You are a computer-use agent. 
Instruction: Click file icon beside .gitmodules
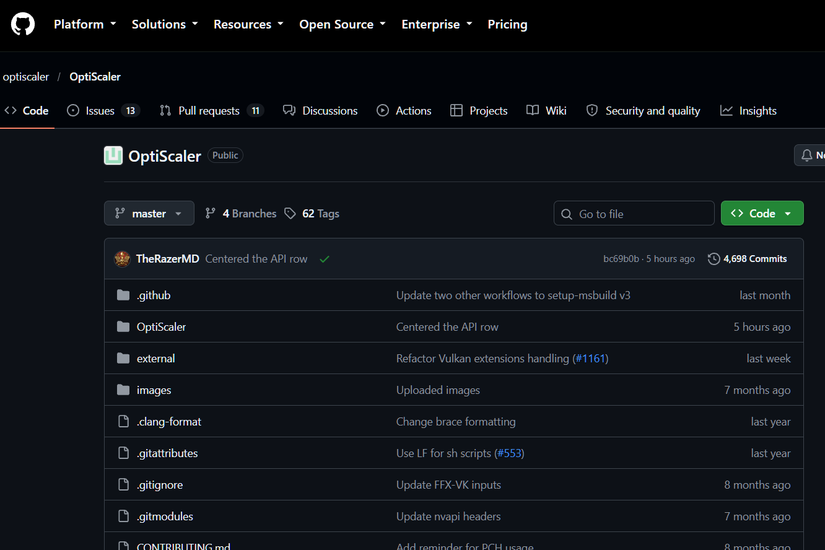[x=123, y=516]
